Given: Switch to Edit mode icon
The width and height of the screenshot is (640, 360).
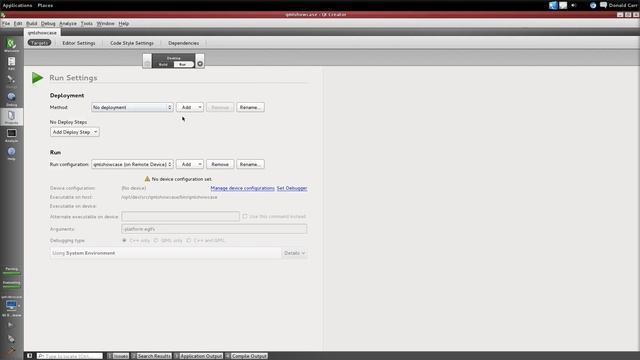Looking at the screenshot, I should point(11,62).
